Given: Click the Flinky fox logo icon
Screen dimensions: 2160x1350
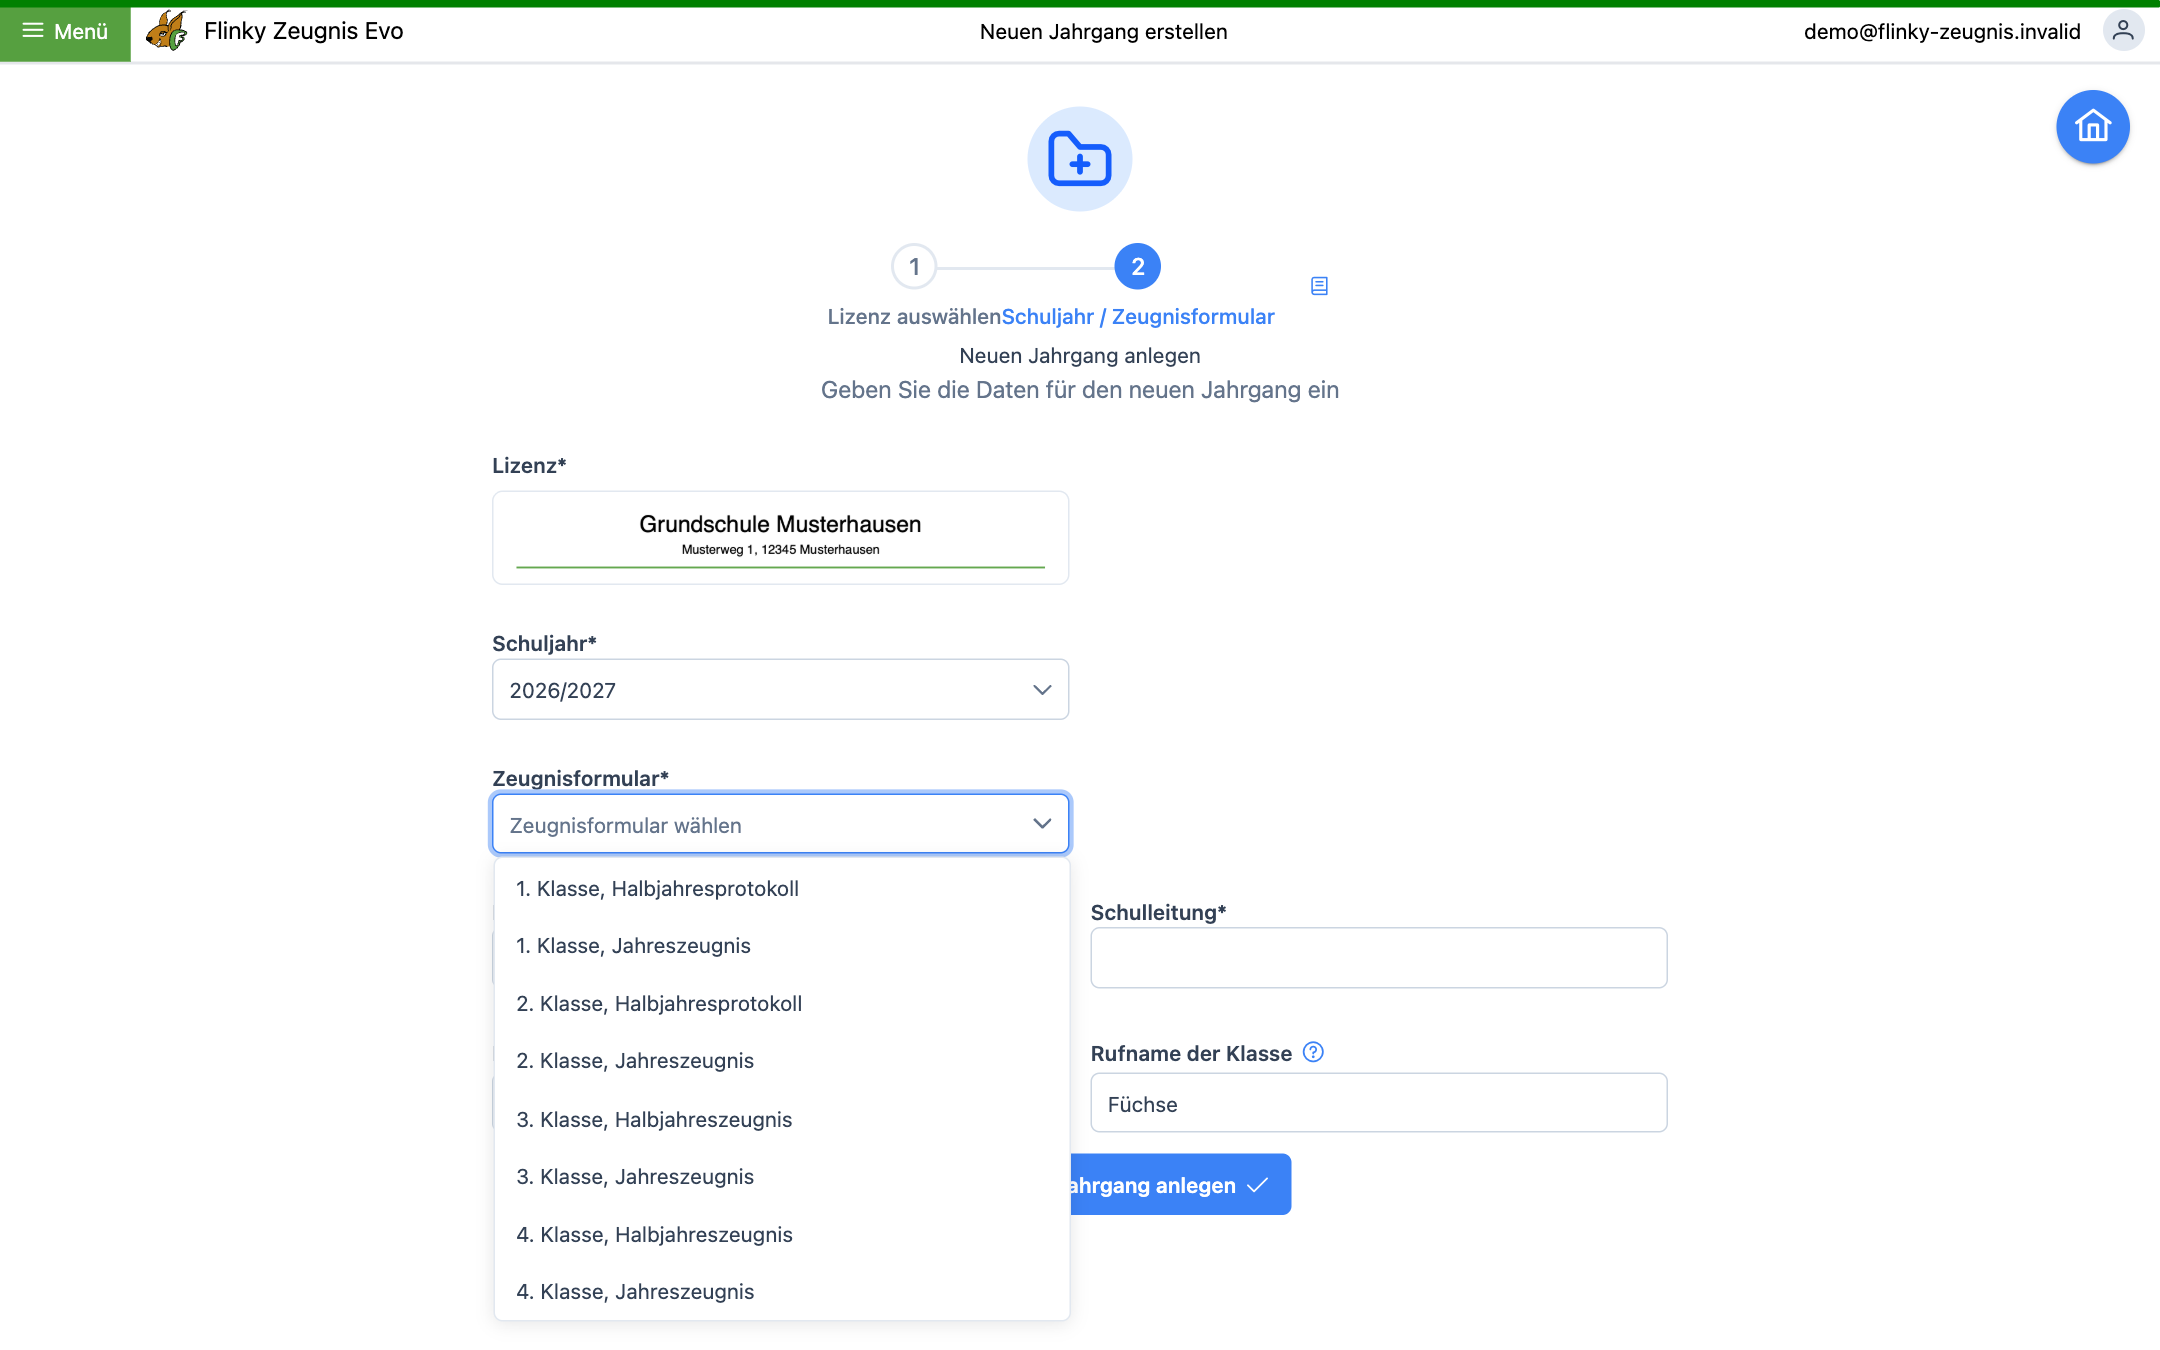Looking at the screenshot, I should pyautogui.click(x=167, y=31).
